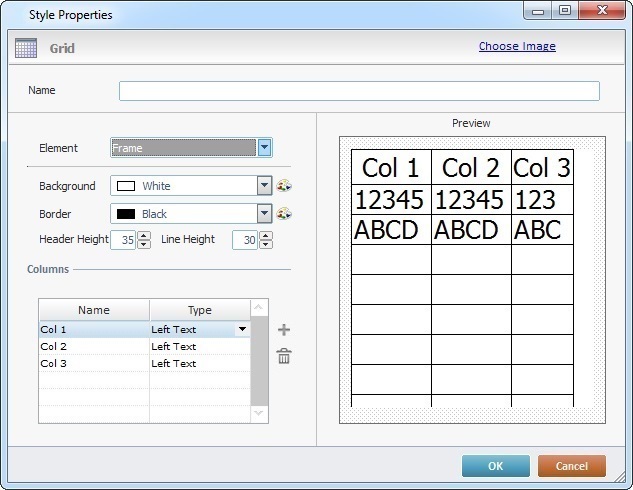Select the Col 3 row in Columns table
This screenshot has width=633, height=490.
click(93, 364)
